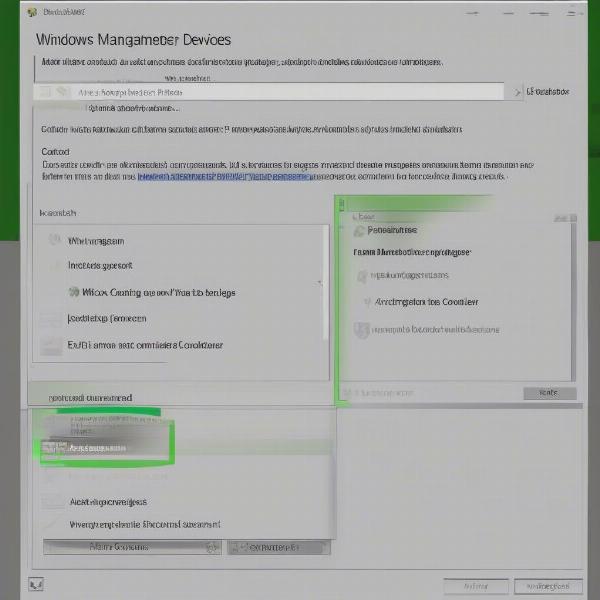Open the blue hyperlink in the paragraph
This screenshot has width=600, height=600.
click(x=224, y=176)
